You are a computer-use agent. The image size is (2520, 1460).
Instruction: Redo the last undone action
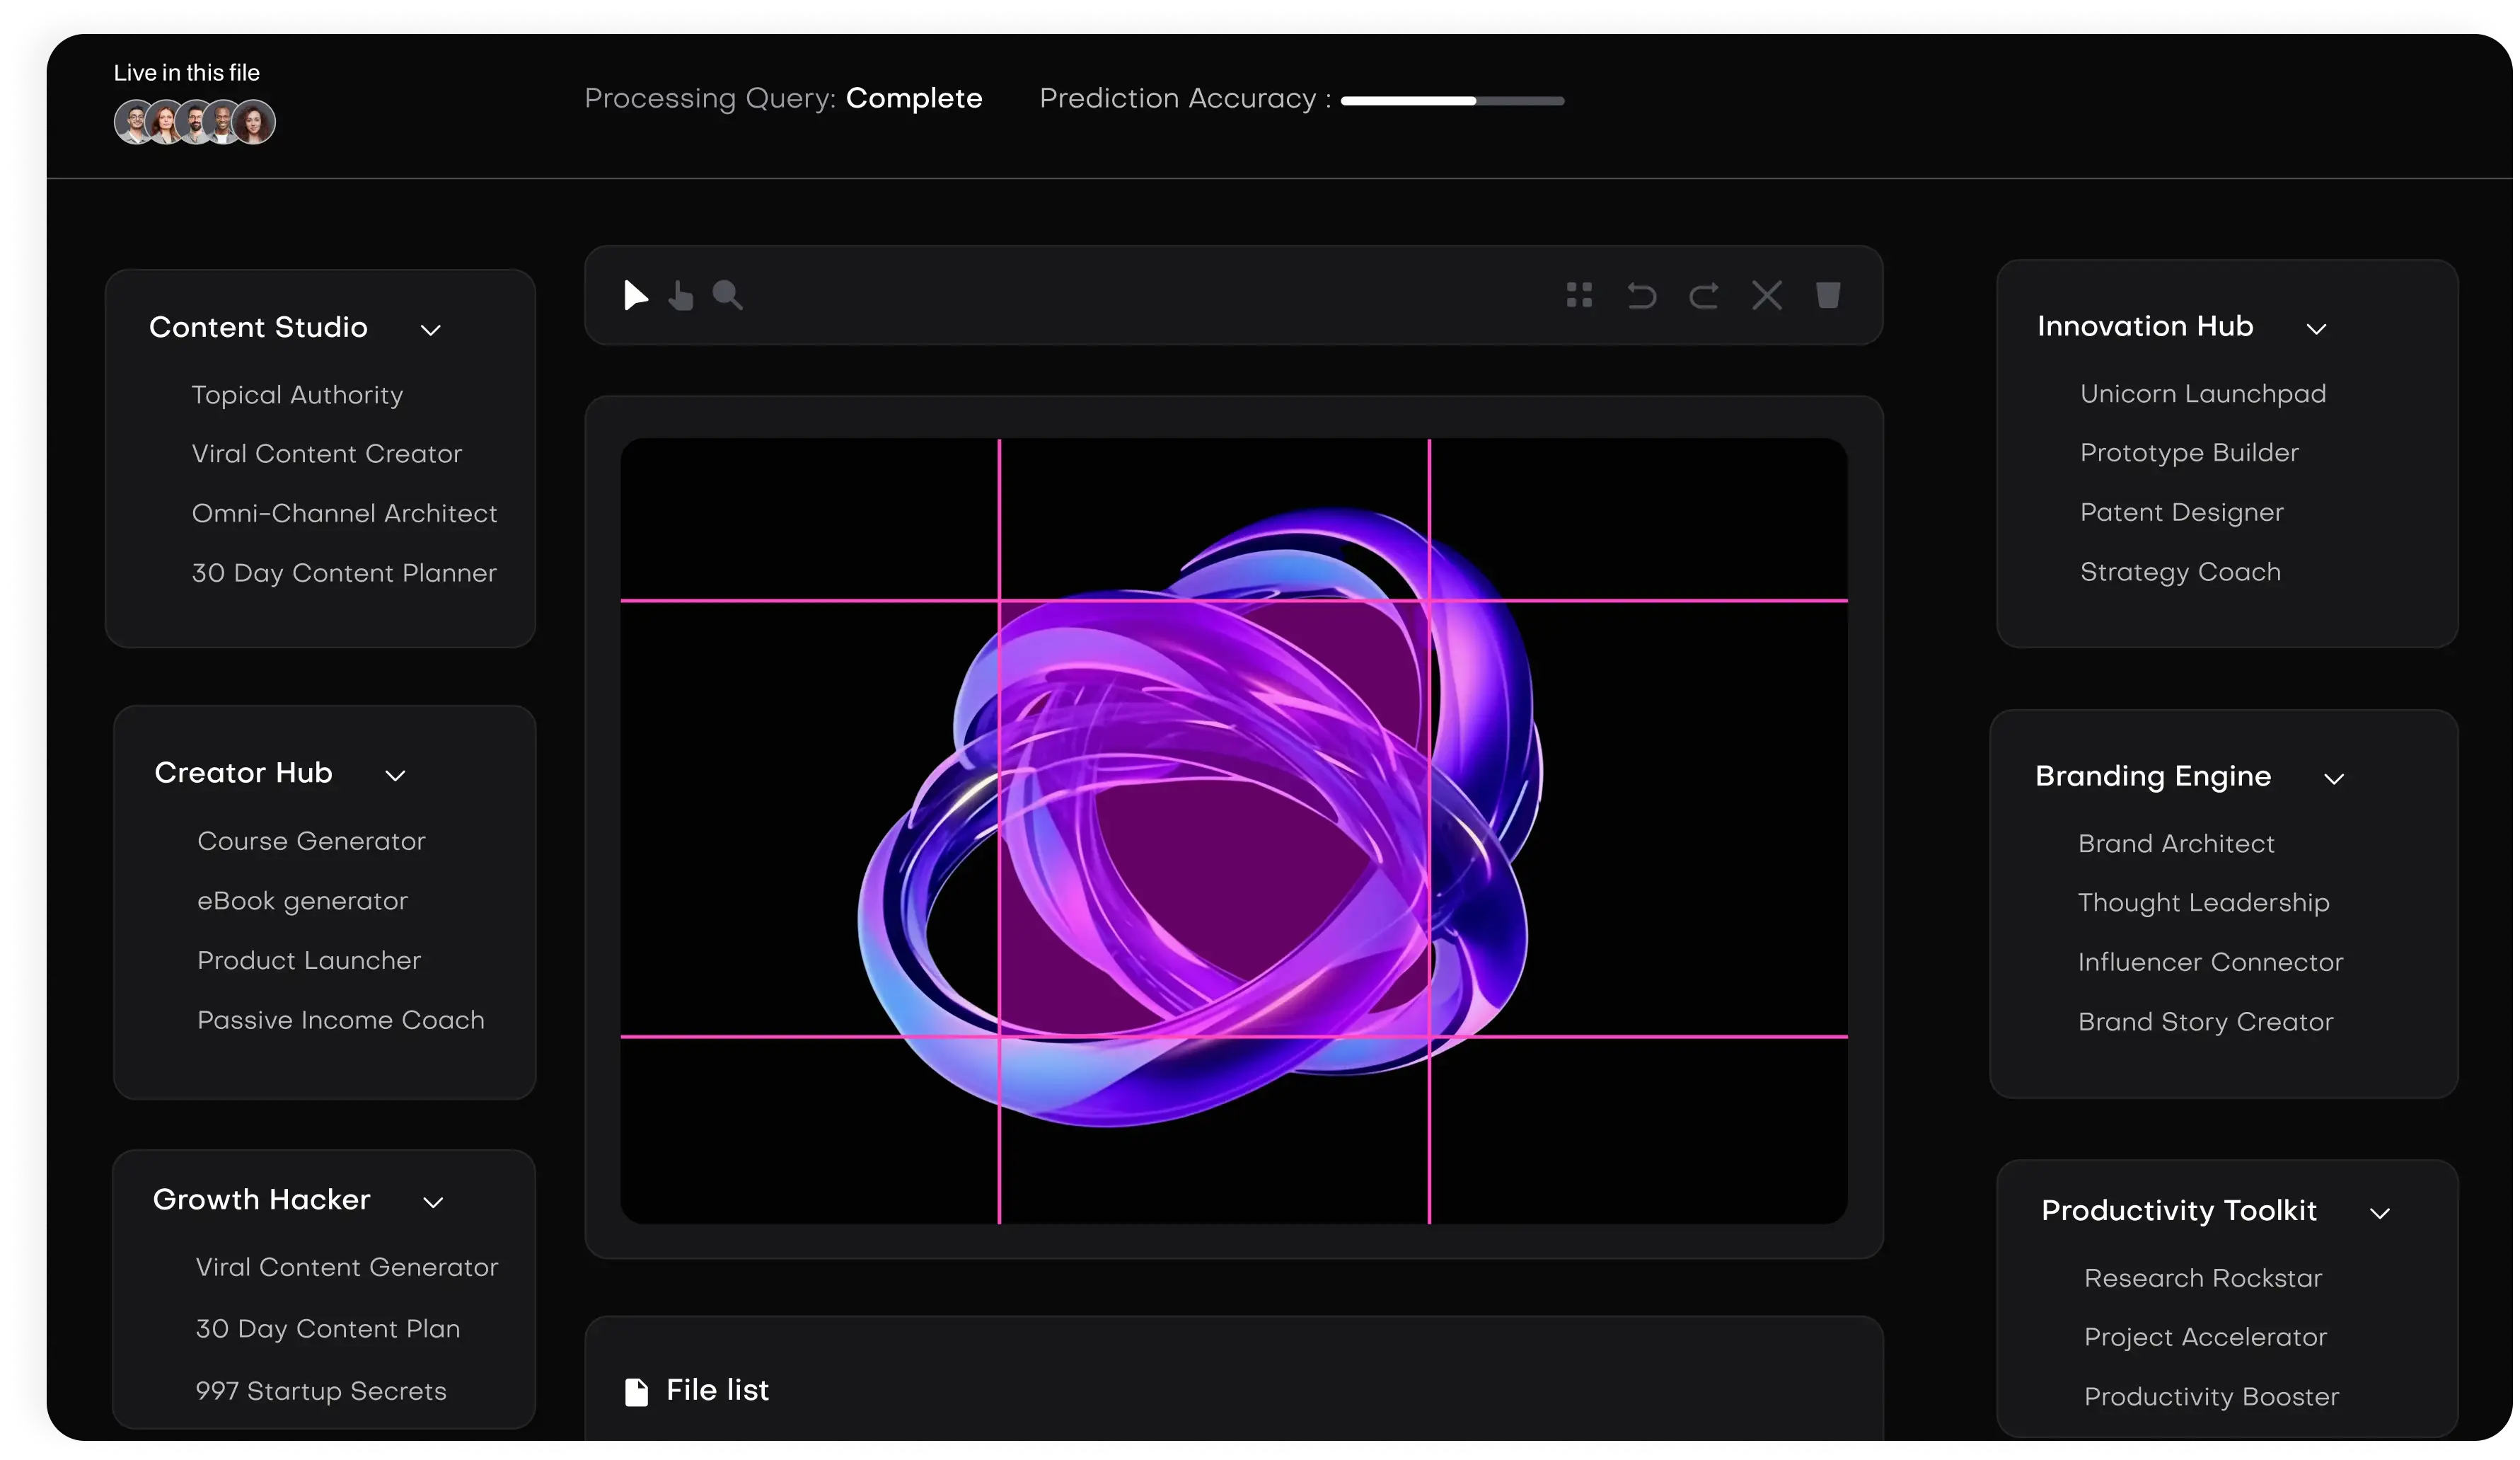point(1705,295)
